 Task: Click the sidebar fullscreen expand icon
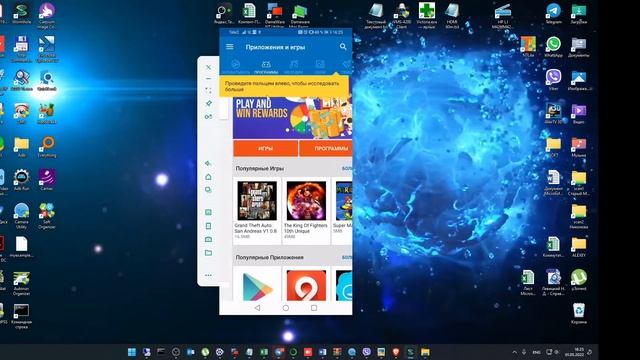pyautogui.click(x=209, y=90)
